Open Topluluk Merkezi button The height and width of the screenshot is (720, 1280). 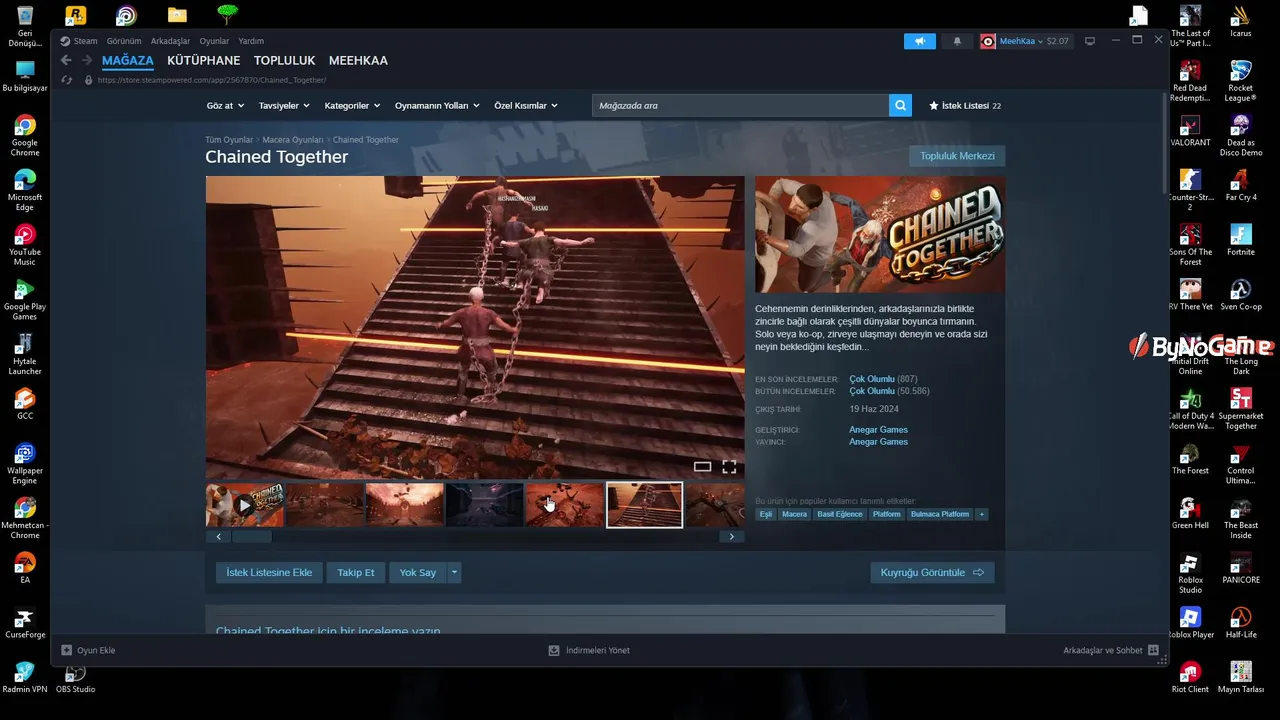[x=957, y=156]
